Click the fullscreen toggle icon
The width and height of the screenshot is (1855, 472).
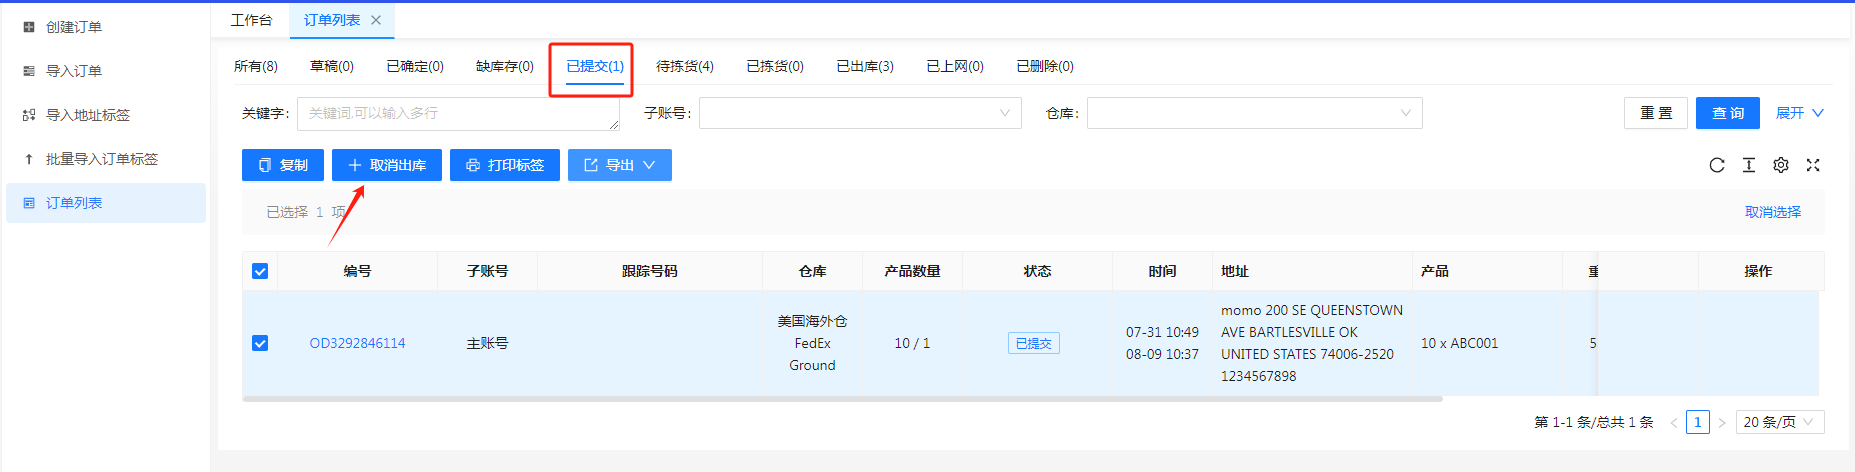point(1812,165)
